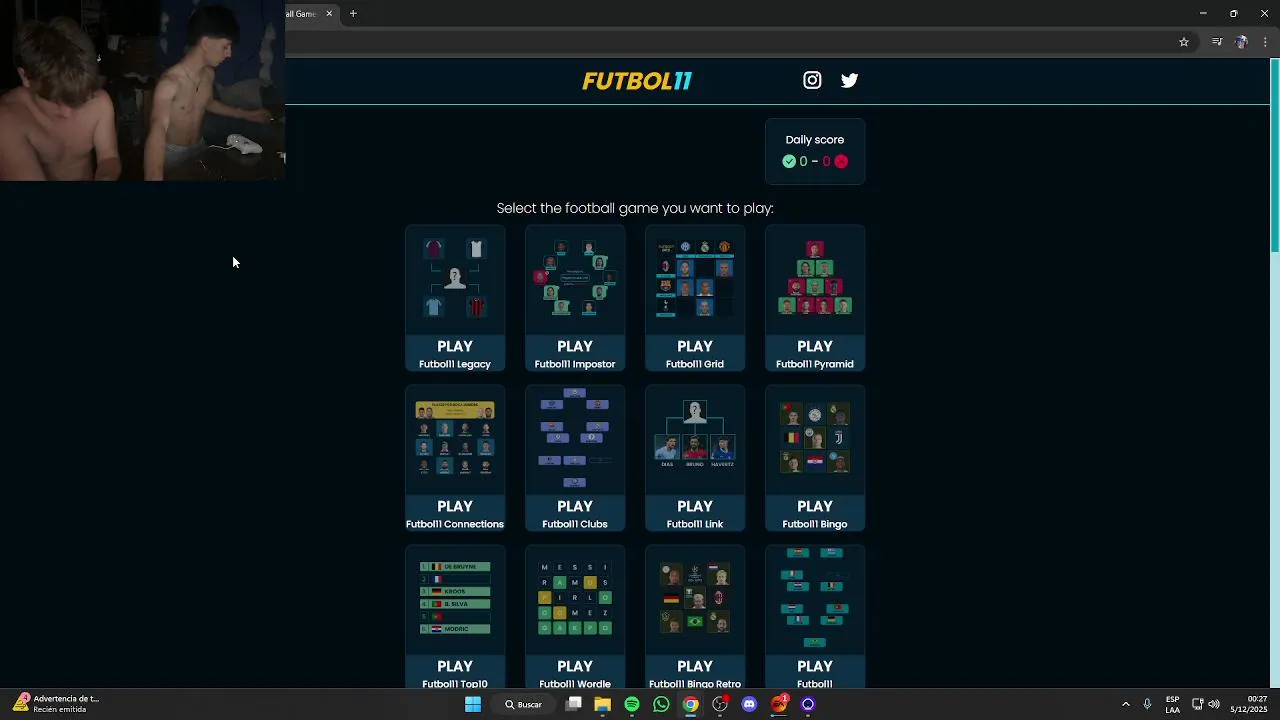Viewport: 1280px width, 720px height.
Task: Click the page vertical scrollbar thumb
Action: 1274,156
